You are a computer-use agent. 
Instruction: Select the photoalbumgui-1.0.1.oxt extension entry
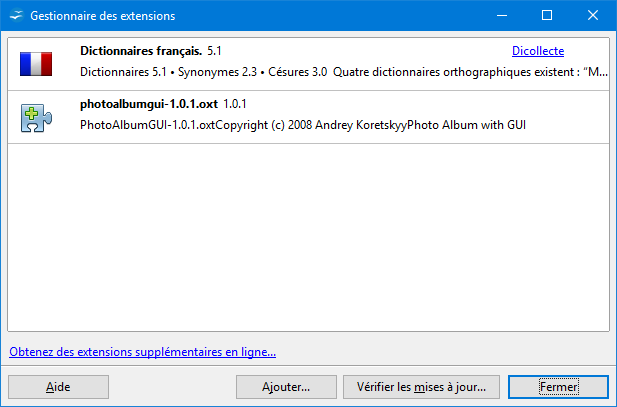[308, 117]
